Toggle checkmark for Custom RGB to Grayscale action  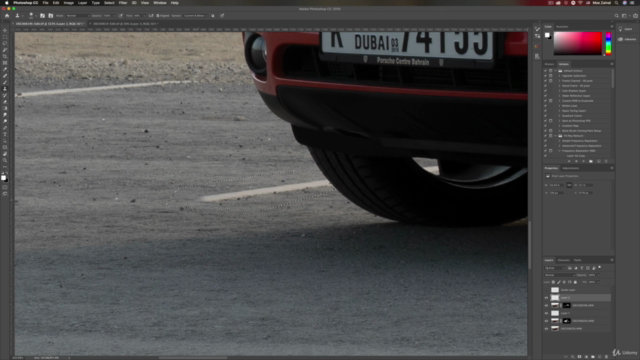(545, 101)
